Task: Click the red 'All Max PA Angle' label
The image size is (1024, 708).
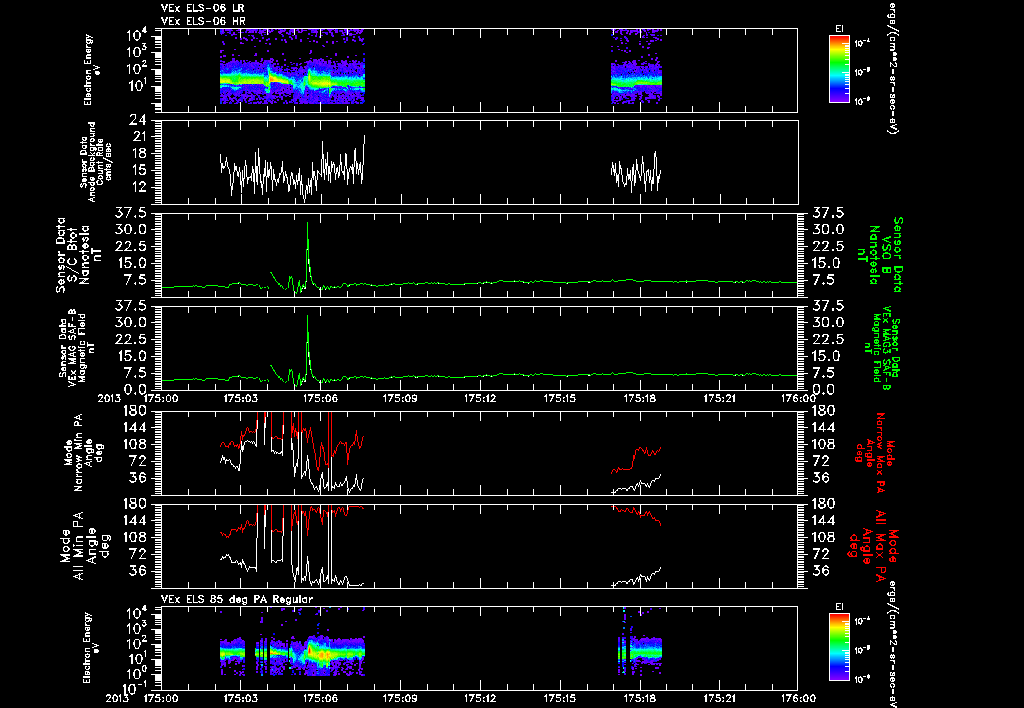Action: click(872, 545)
